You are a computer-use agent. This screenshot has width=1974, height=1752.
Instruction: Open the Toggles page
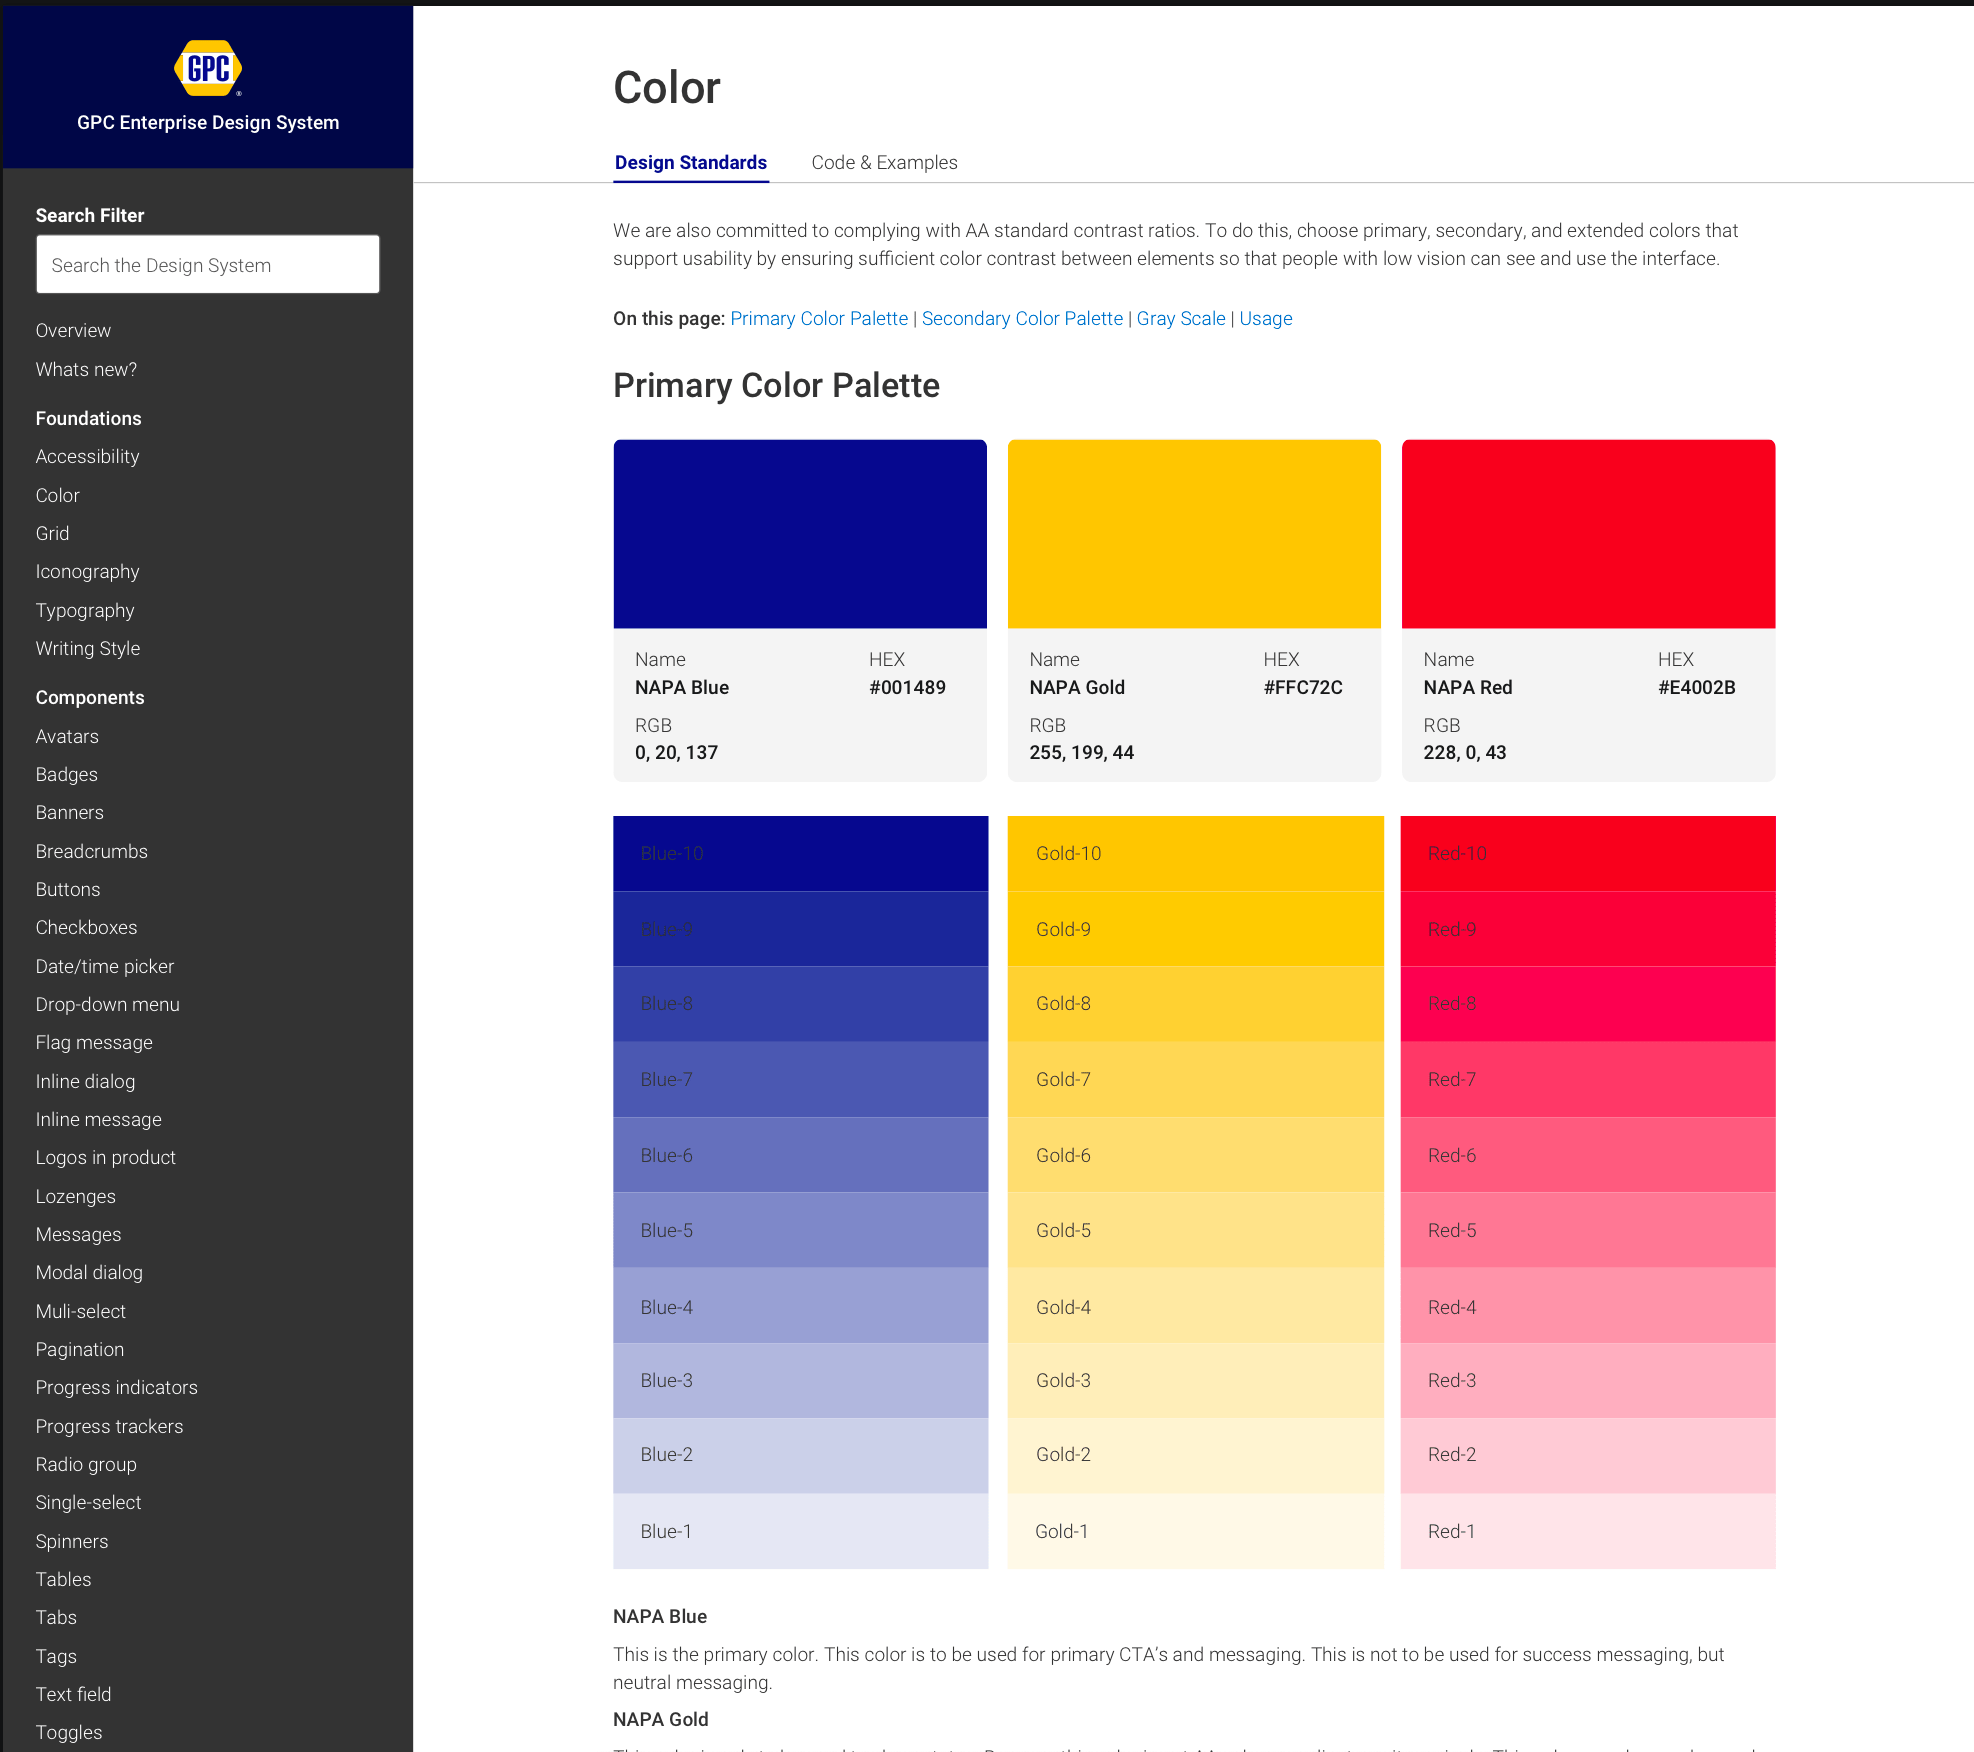point(68,1732)
